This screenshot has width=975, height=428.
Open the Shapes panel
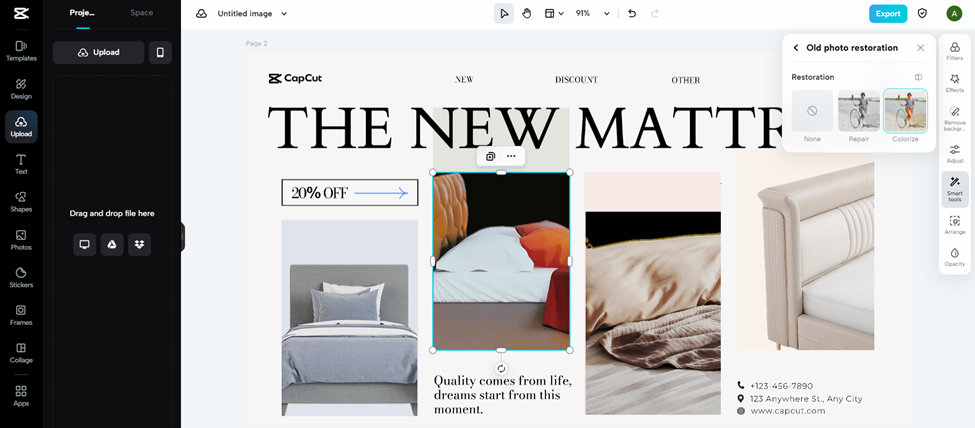tap(21, 202)
